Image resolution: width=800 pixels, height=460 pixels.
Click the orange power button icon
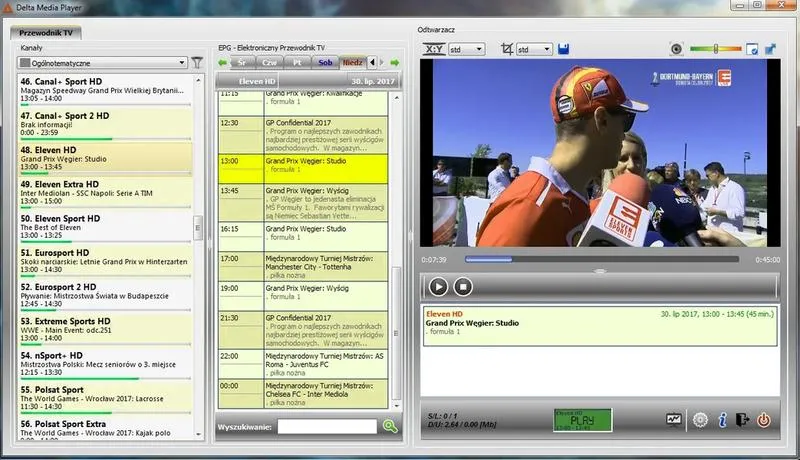point(764,420)
